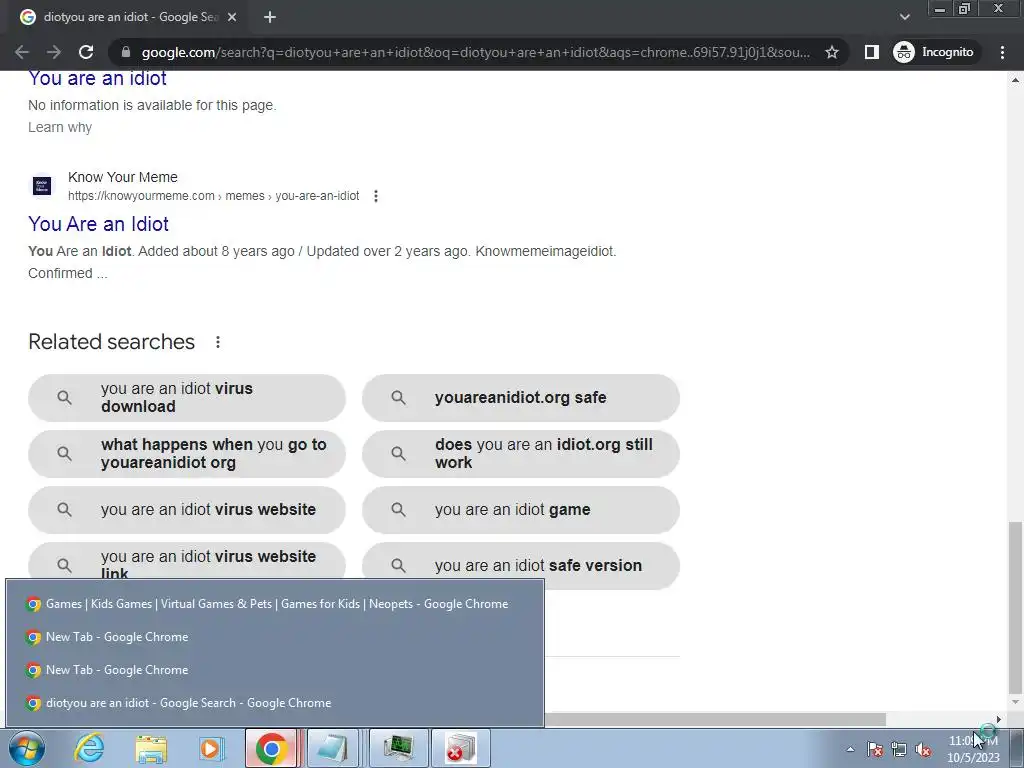Open Windows Media Player on taskbar
The width and height of the screenshot is (1024, 768).
click(x=212, y=748)
